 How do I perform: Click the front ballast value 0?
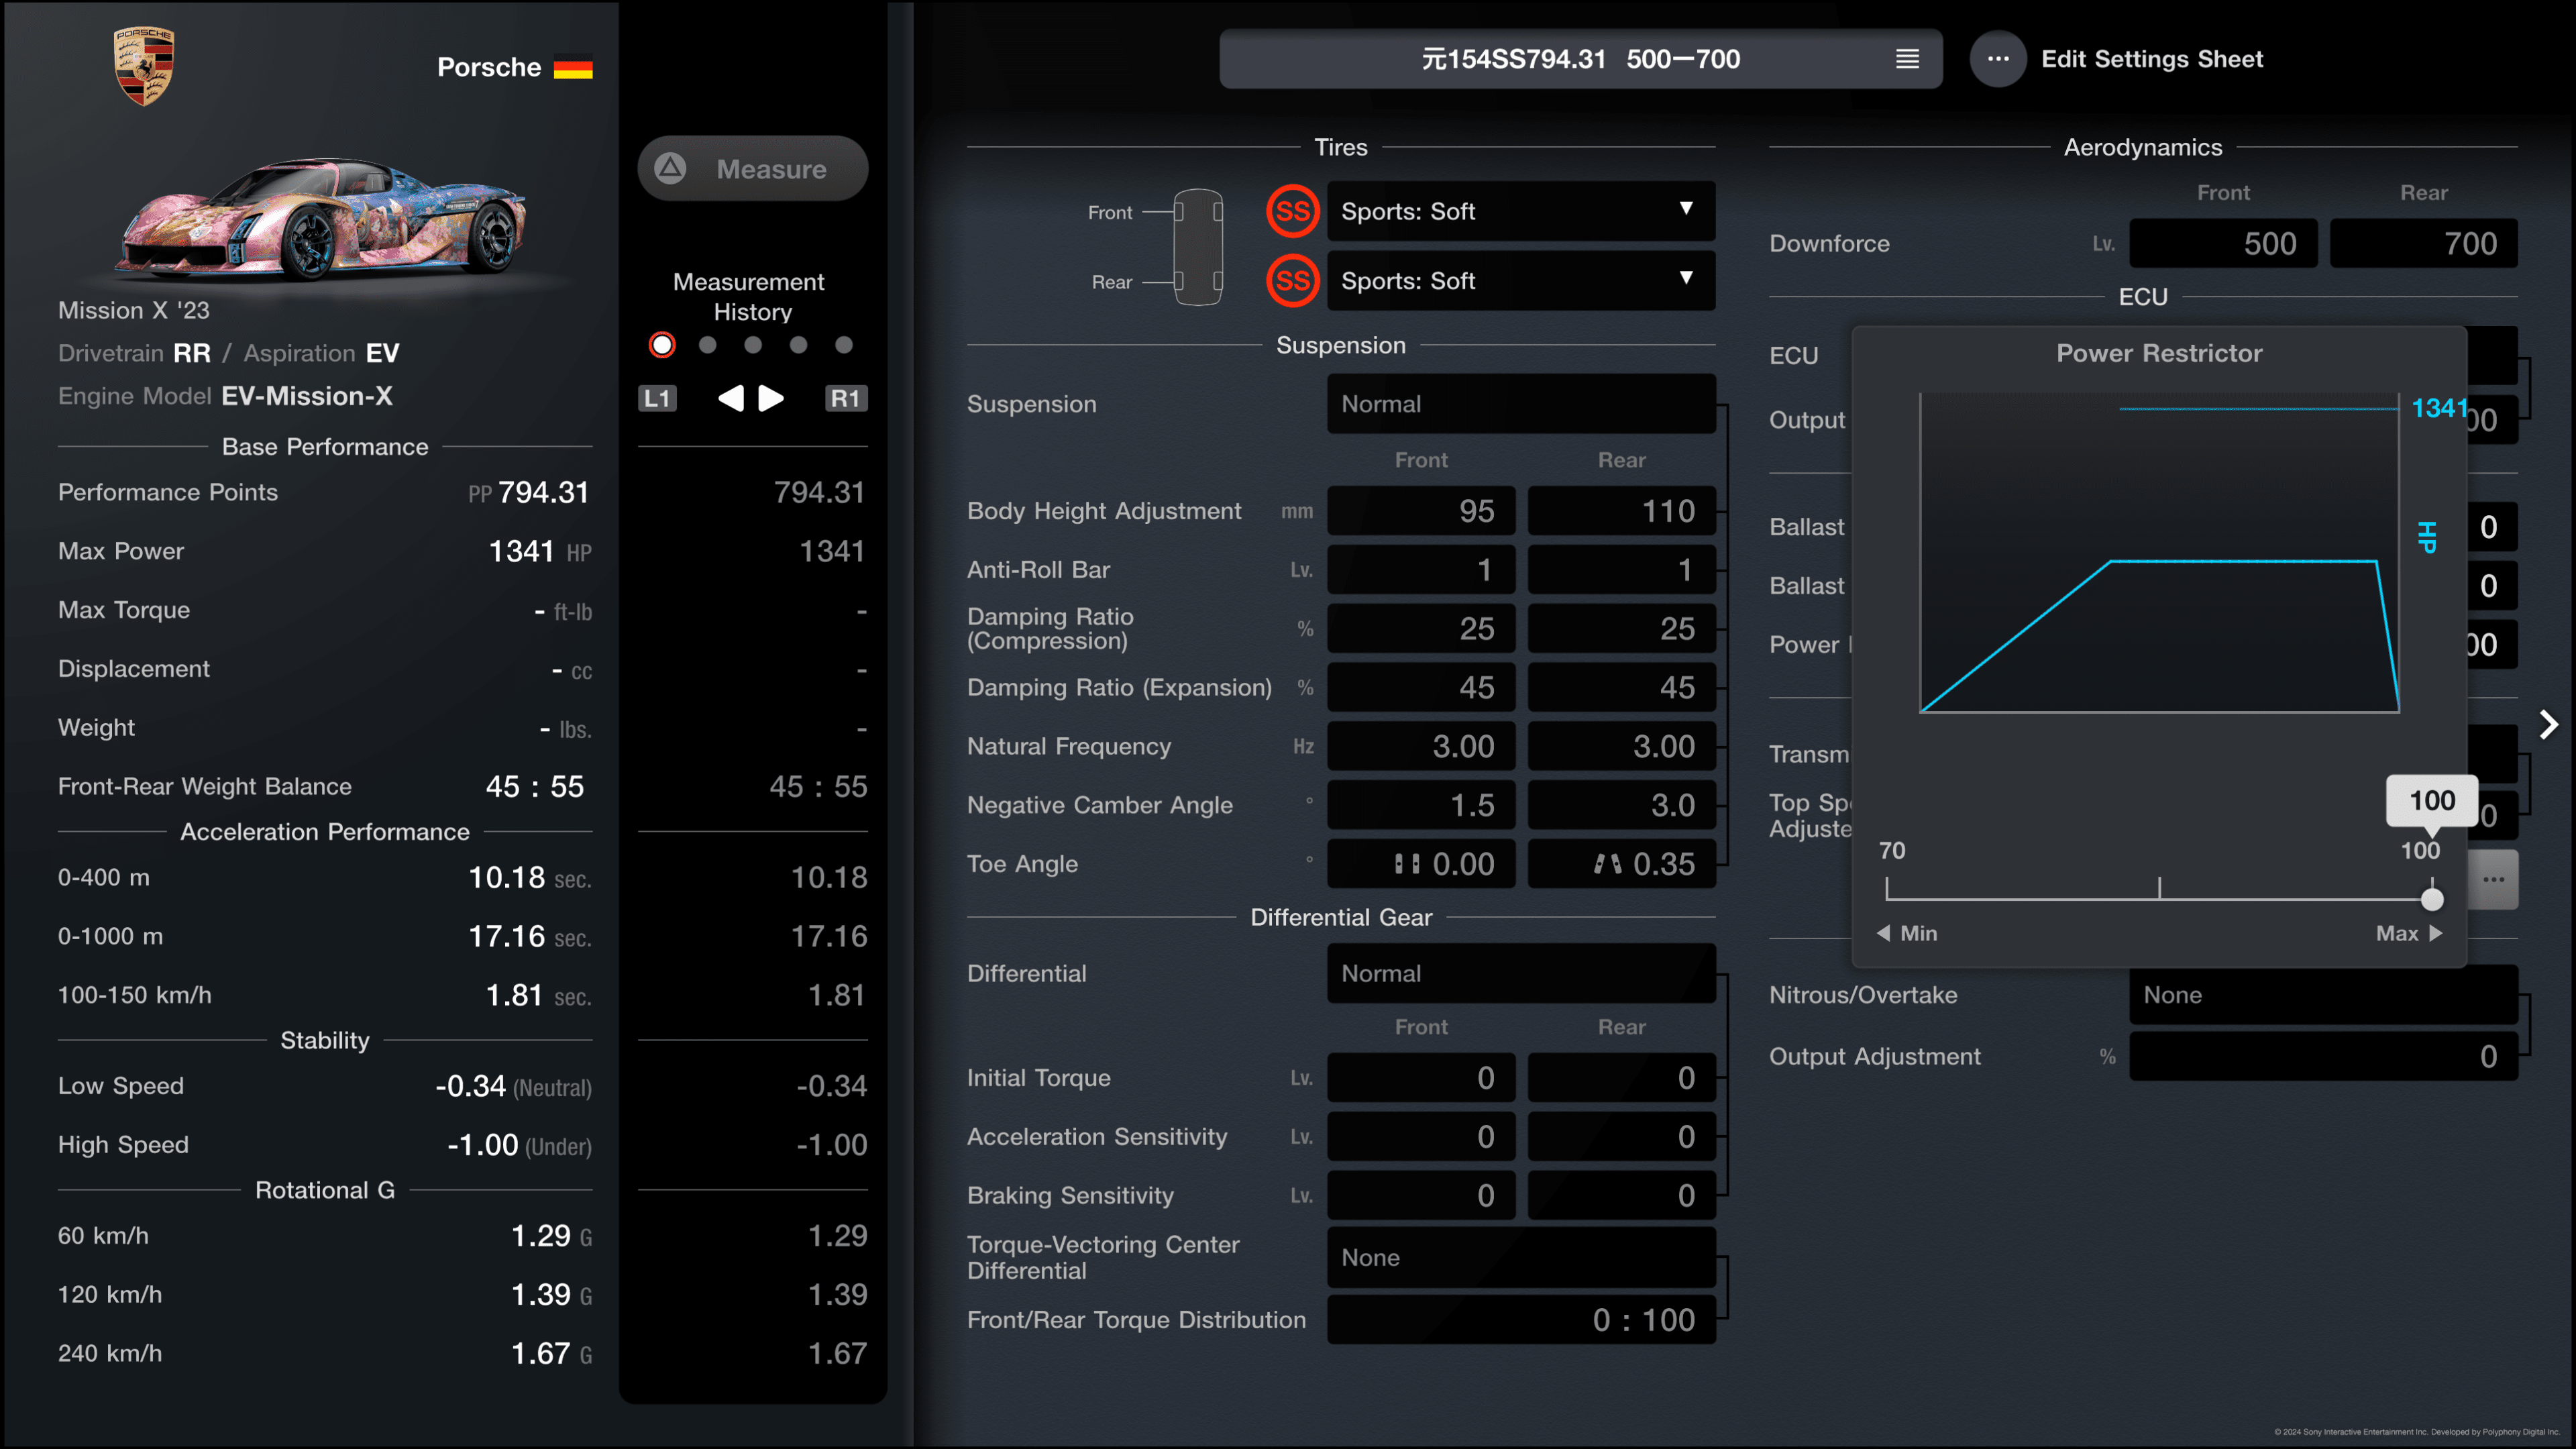pyautogui.click(x=2492, y=527)
